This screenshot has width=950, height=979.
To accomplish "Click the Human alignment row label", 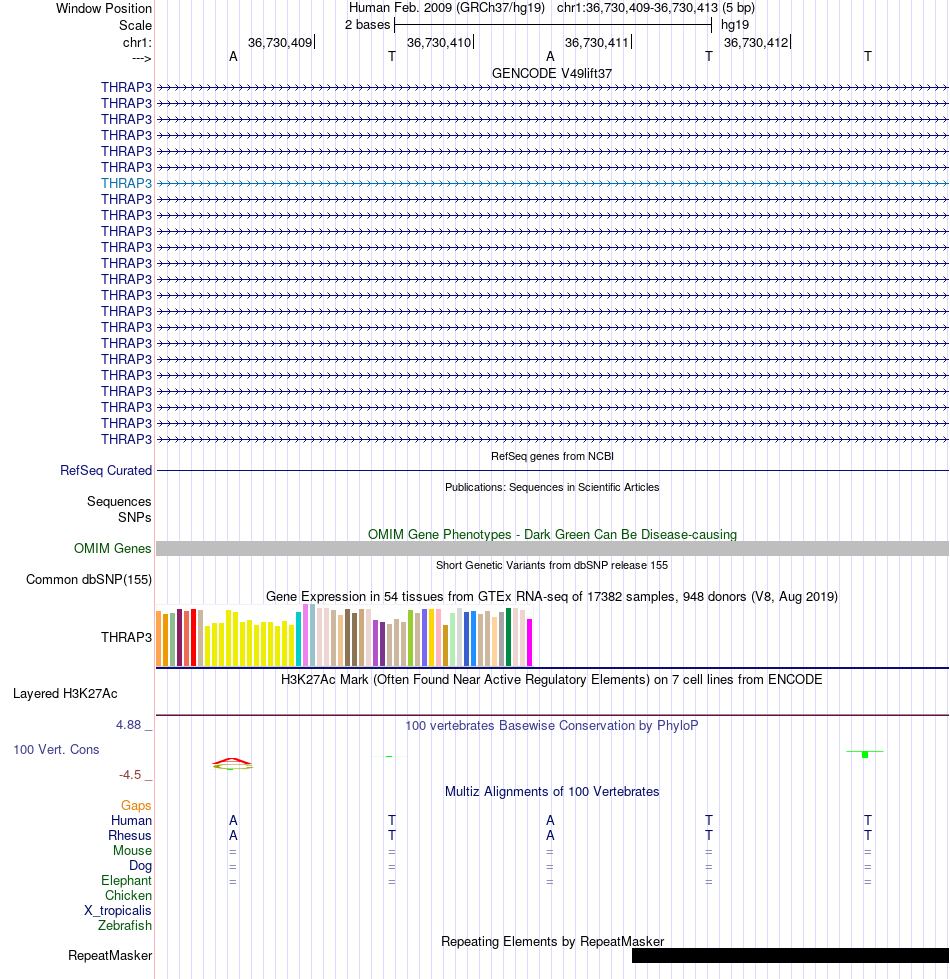I will coord(131,820).
